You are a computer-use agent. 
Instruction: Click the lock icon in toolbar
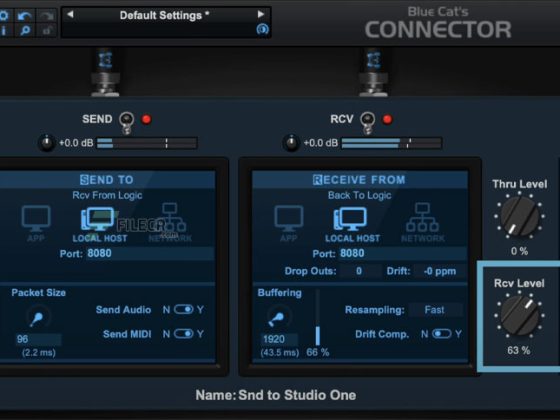(x=47, y=31)
